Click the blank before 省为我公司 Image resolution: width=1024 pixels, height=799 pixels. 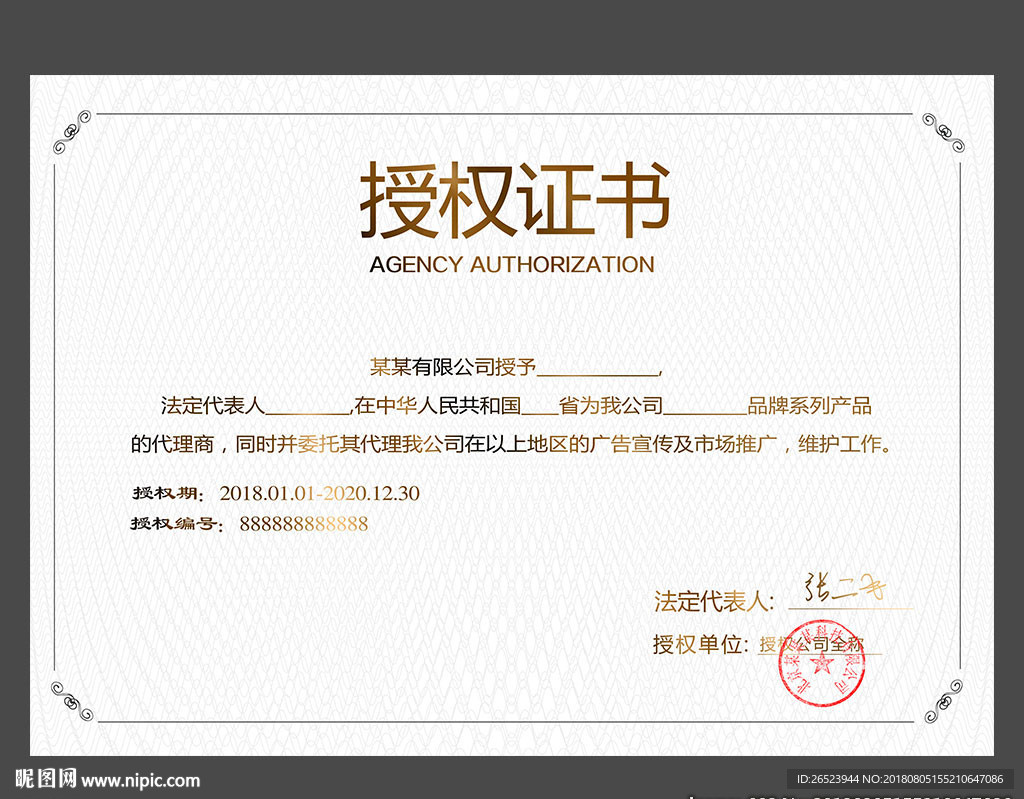[539, 413]
